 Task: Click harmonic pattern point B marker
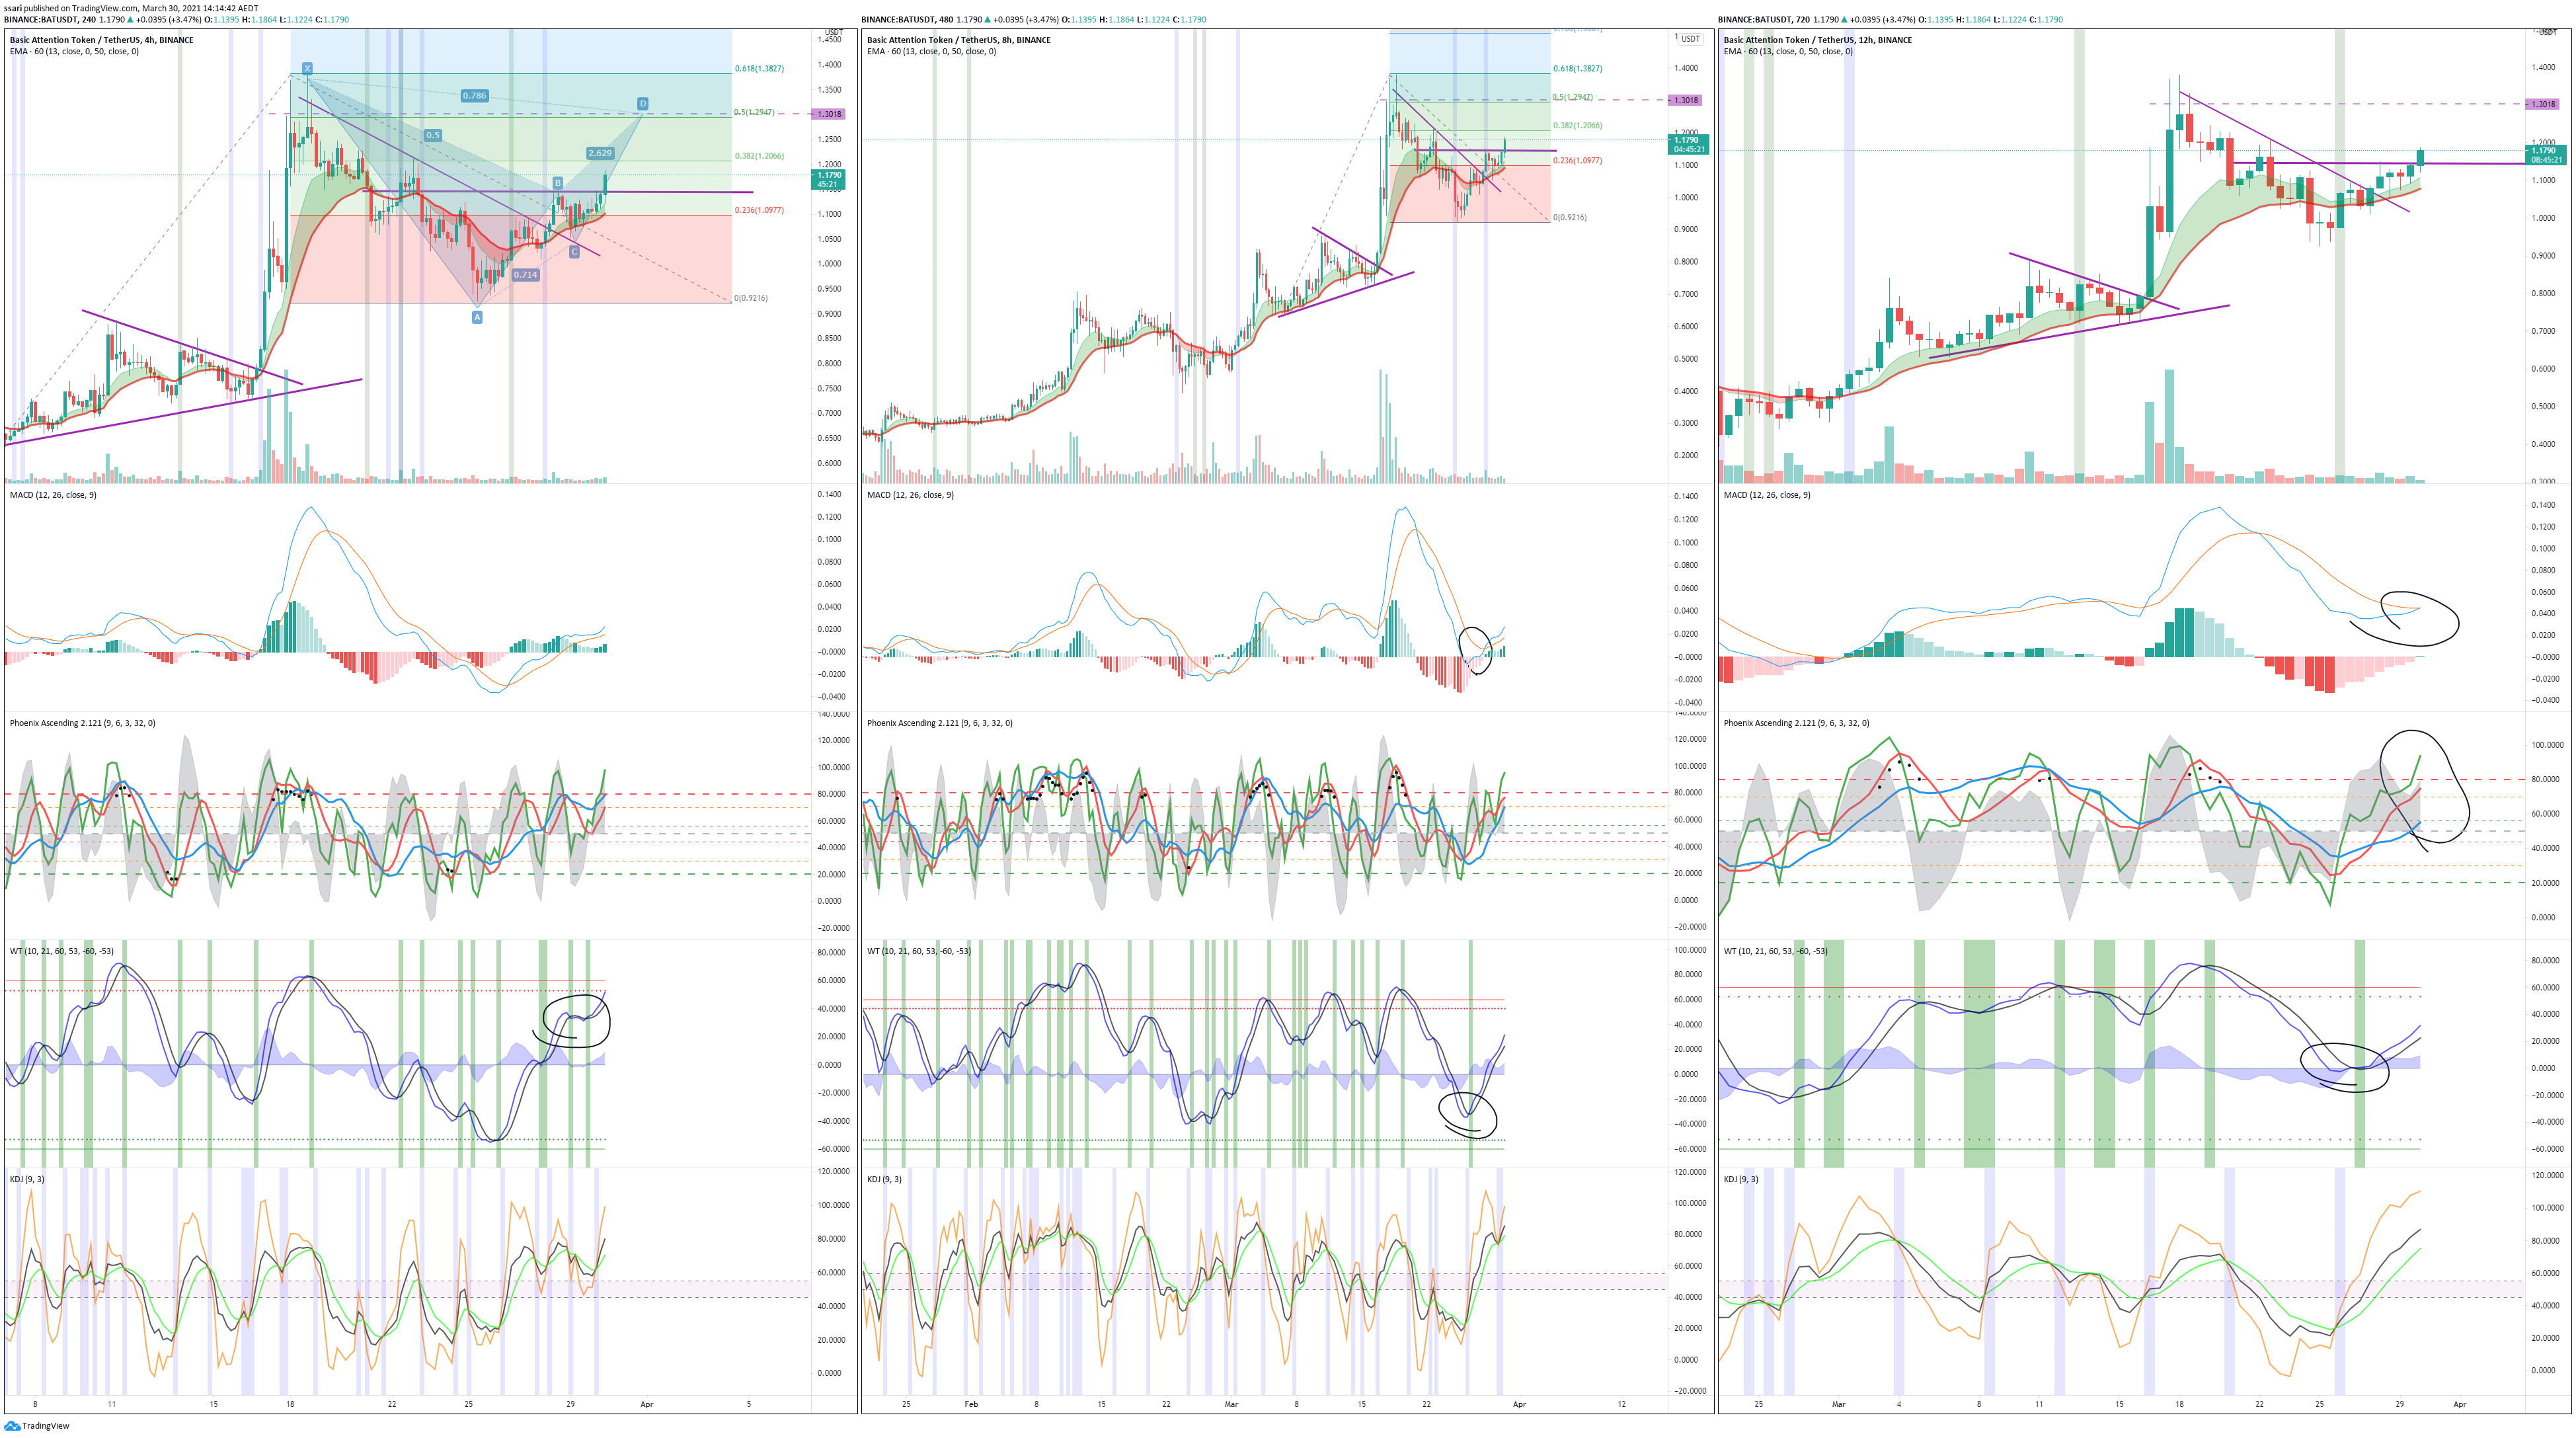click(x=558, y=182)
